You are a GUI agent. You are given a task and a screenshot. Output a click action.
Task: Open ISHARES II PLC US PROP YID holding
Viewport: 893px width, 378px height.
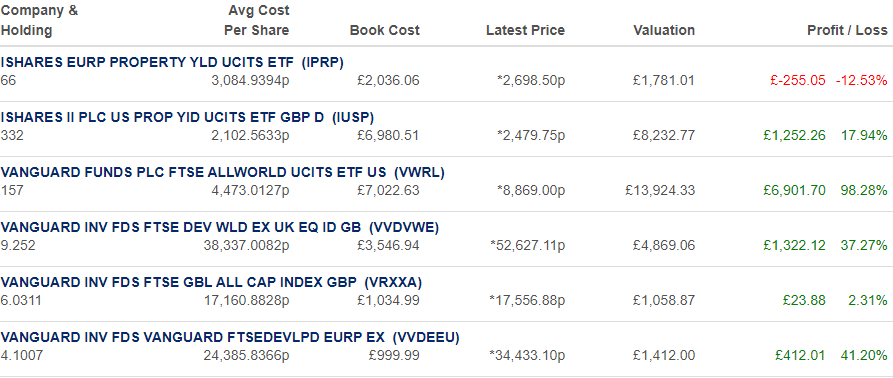click(x=187, y=117)
